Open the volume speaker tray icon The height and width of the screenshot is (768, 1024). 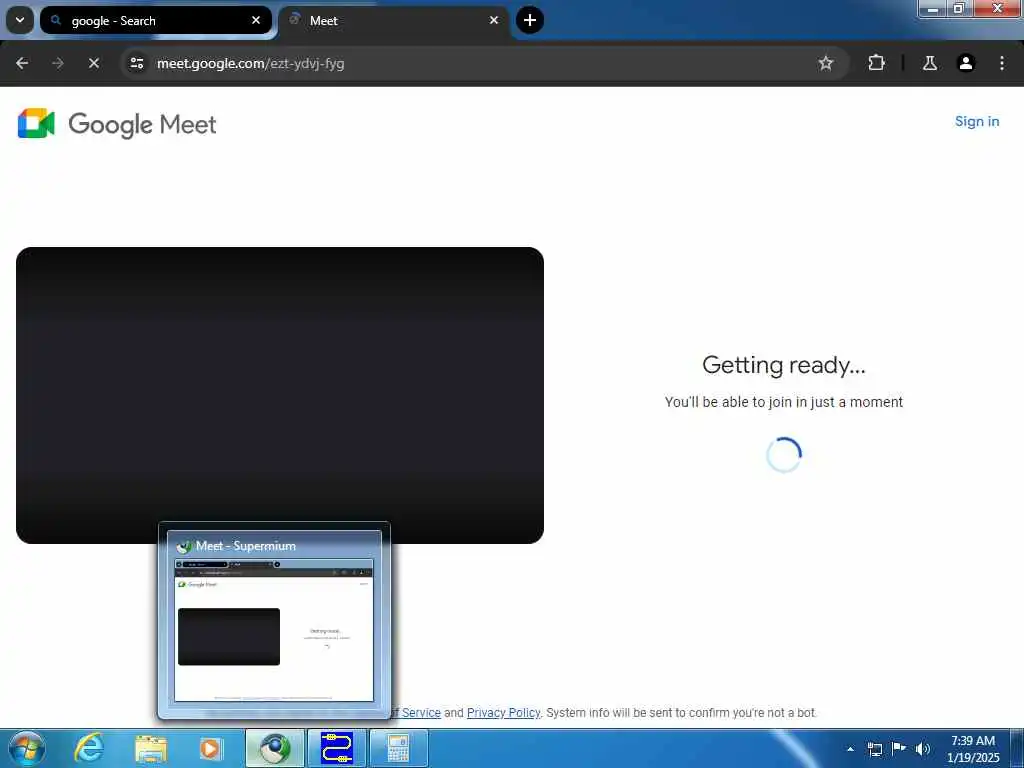(923, 749)
